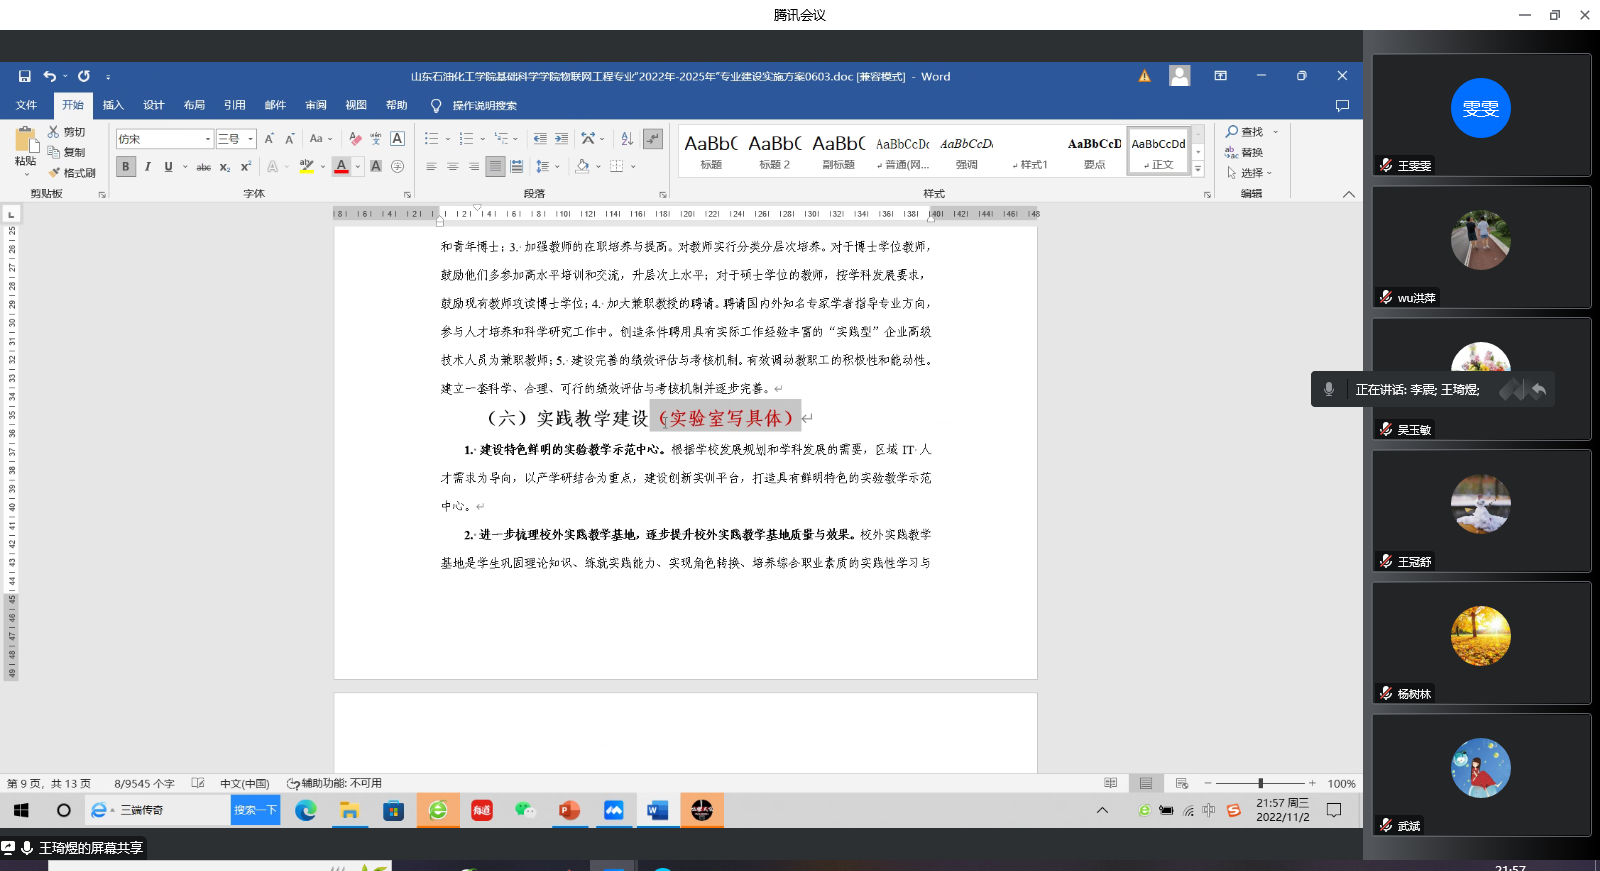This screenshot has width=1600, height=871.
Task: Click the Center alignment icon
Action: point(452,167)
